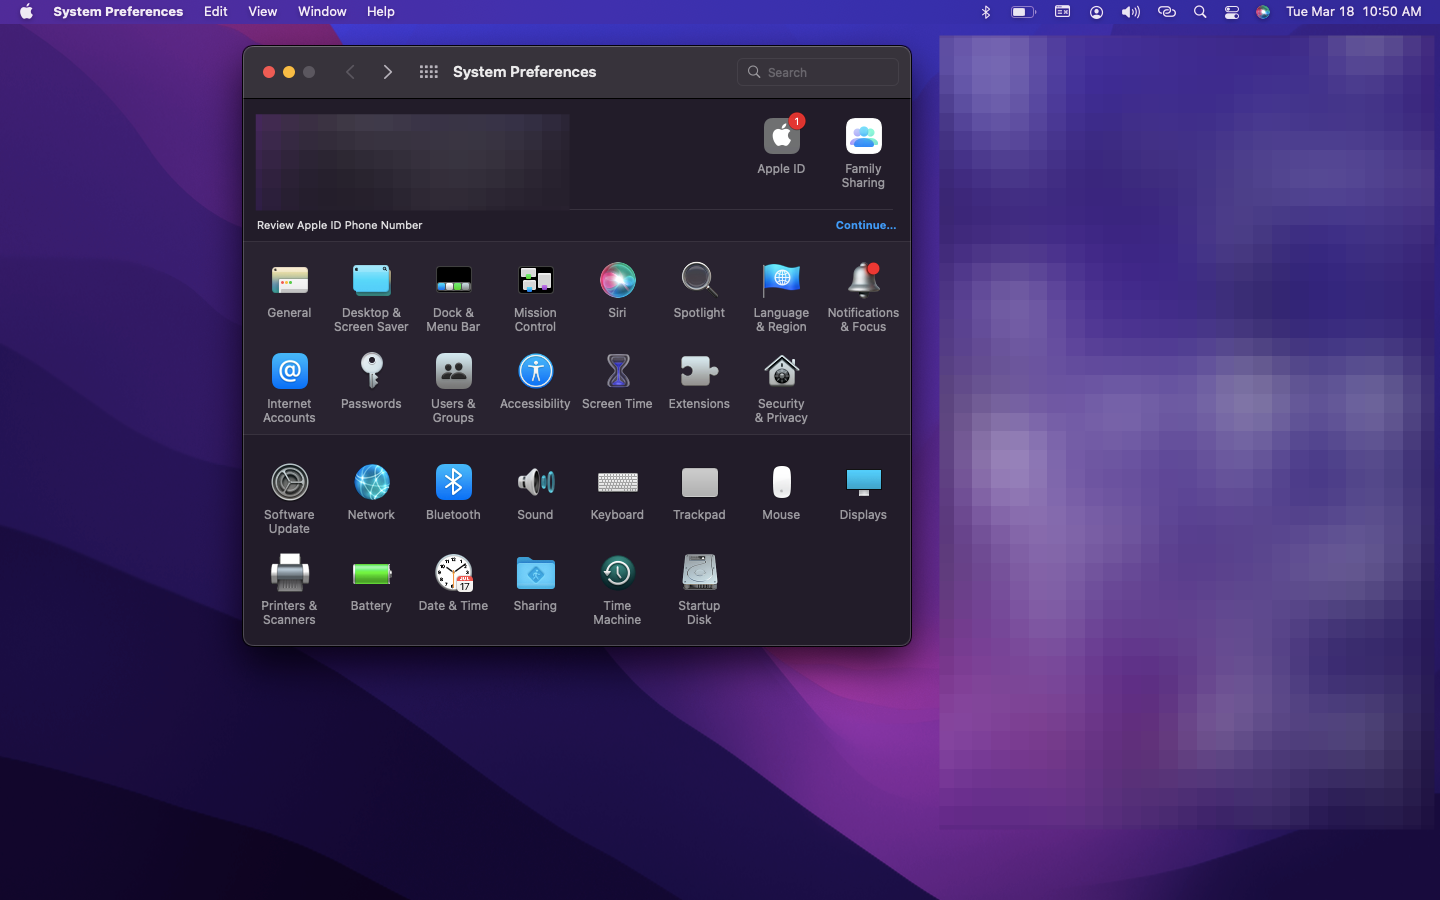Open Language & Region settings
This screenshot has height=900, width=1440.
tap(781, 297)
